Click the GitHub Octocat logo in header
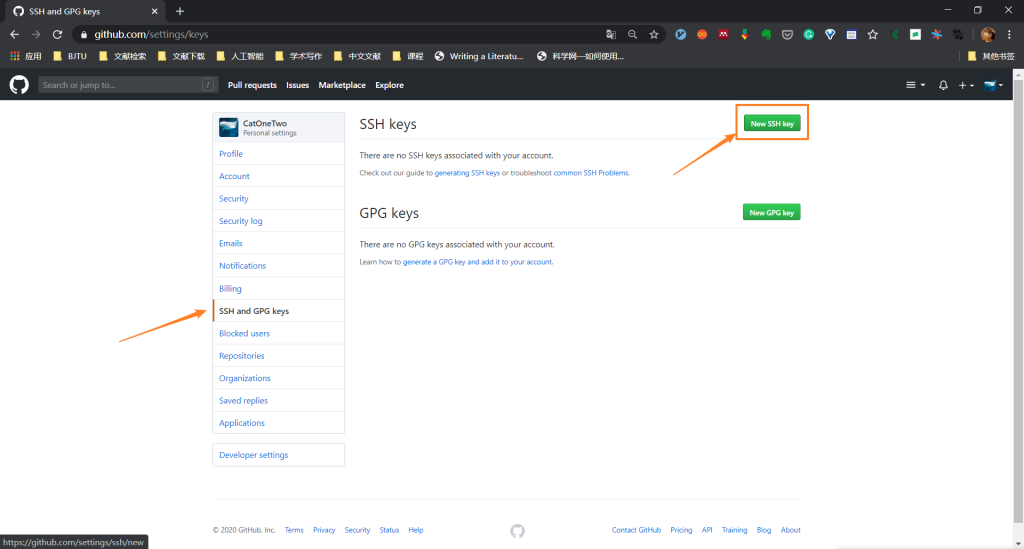 click(x=19, y=84)
